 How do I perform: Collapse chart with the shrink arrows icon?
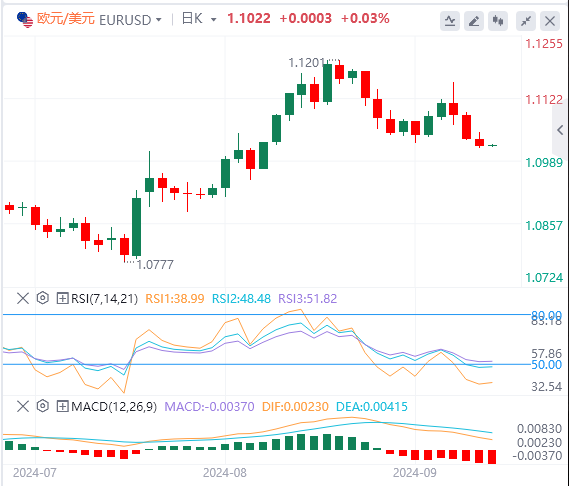pyautogui.click(x=526, y=21)
